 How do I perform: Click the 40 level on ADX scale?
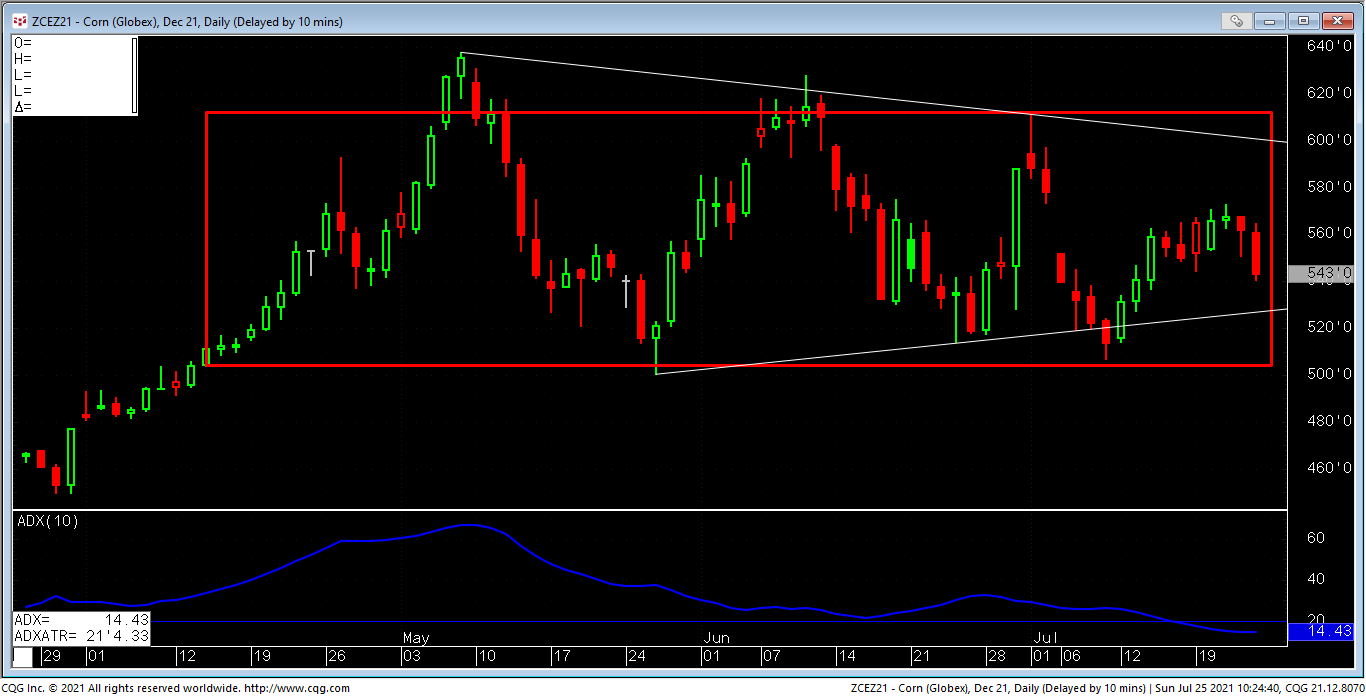tap(1317, 579)
